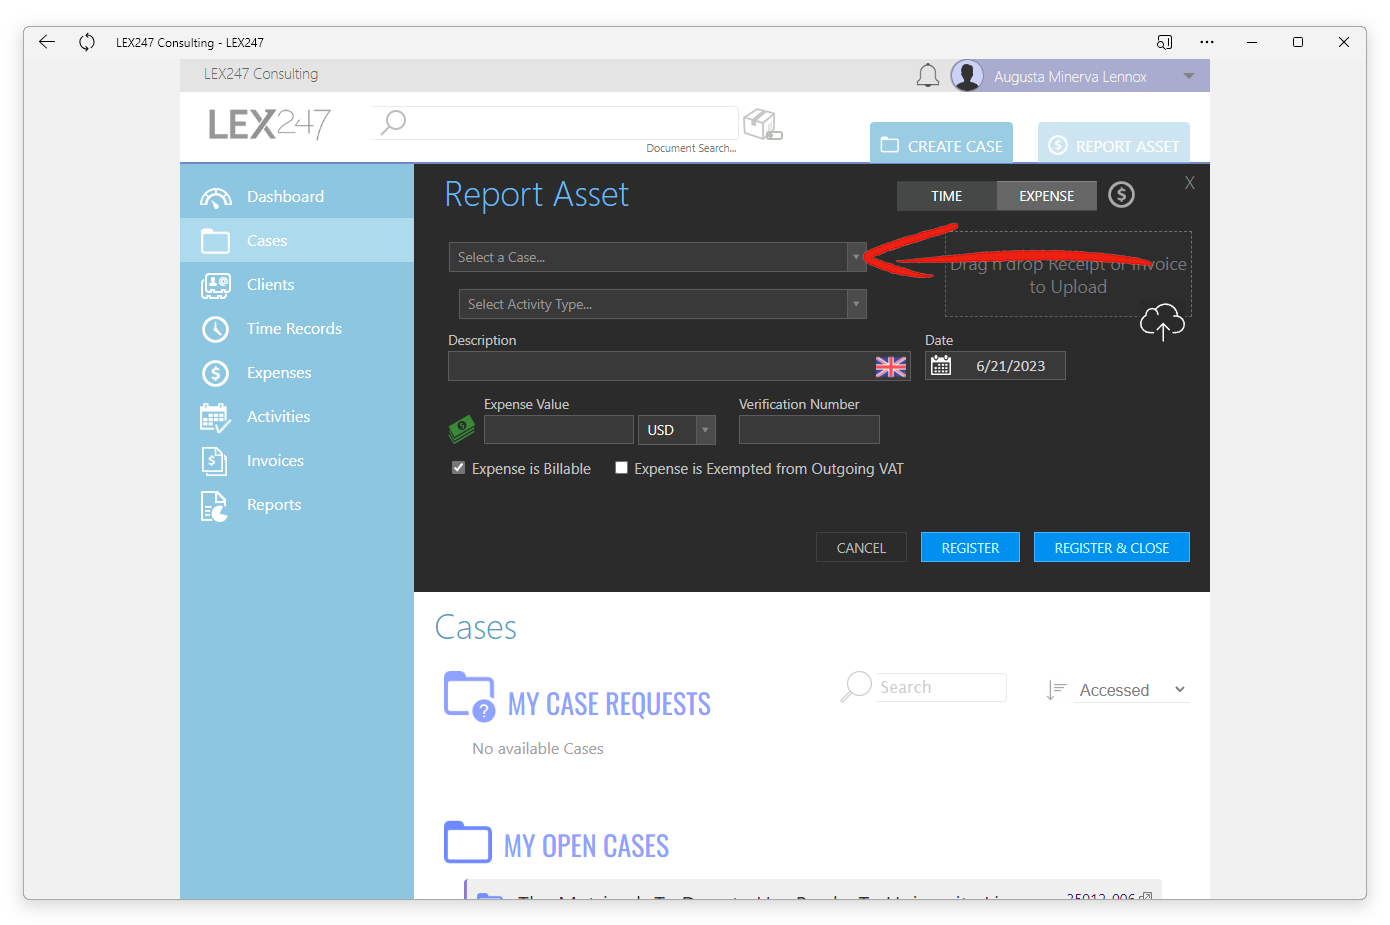This screenshot has width=1390, height=925.
Task: Click the Invoices document icon
Action: coord(214,461)
